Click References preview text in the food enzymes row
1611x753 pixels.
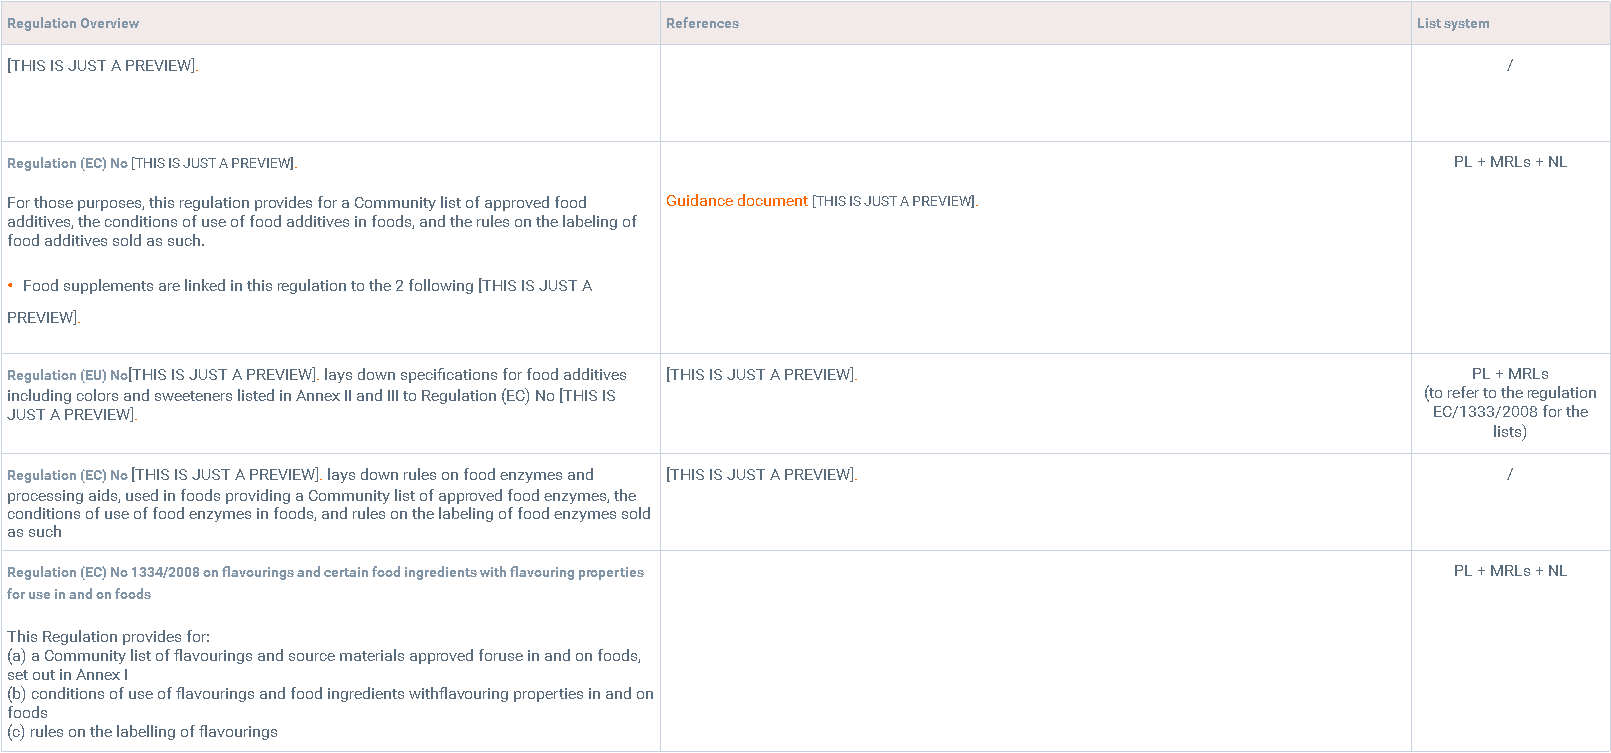[x=761, y=475]
